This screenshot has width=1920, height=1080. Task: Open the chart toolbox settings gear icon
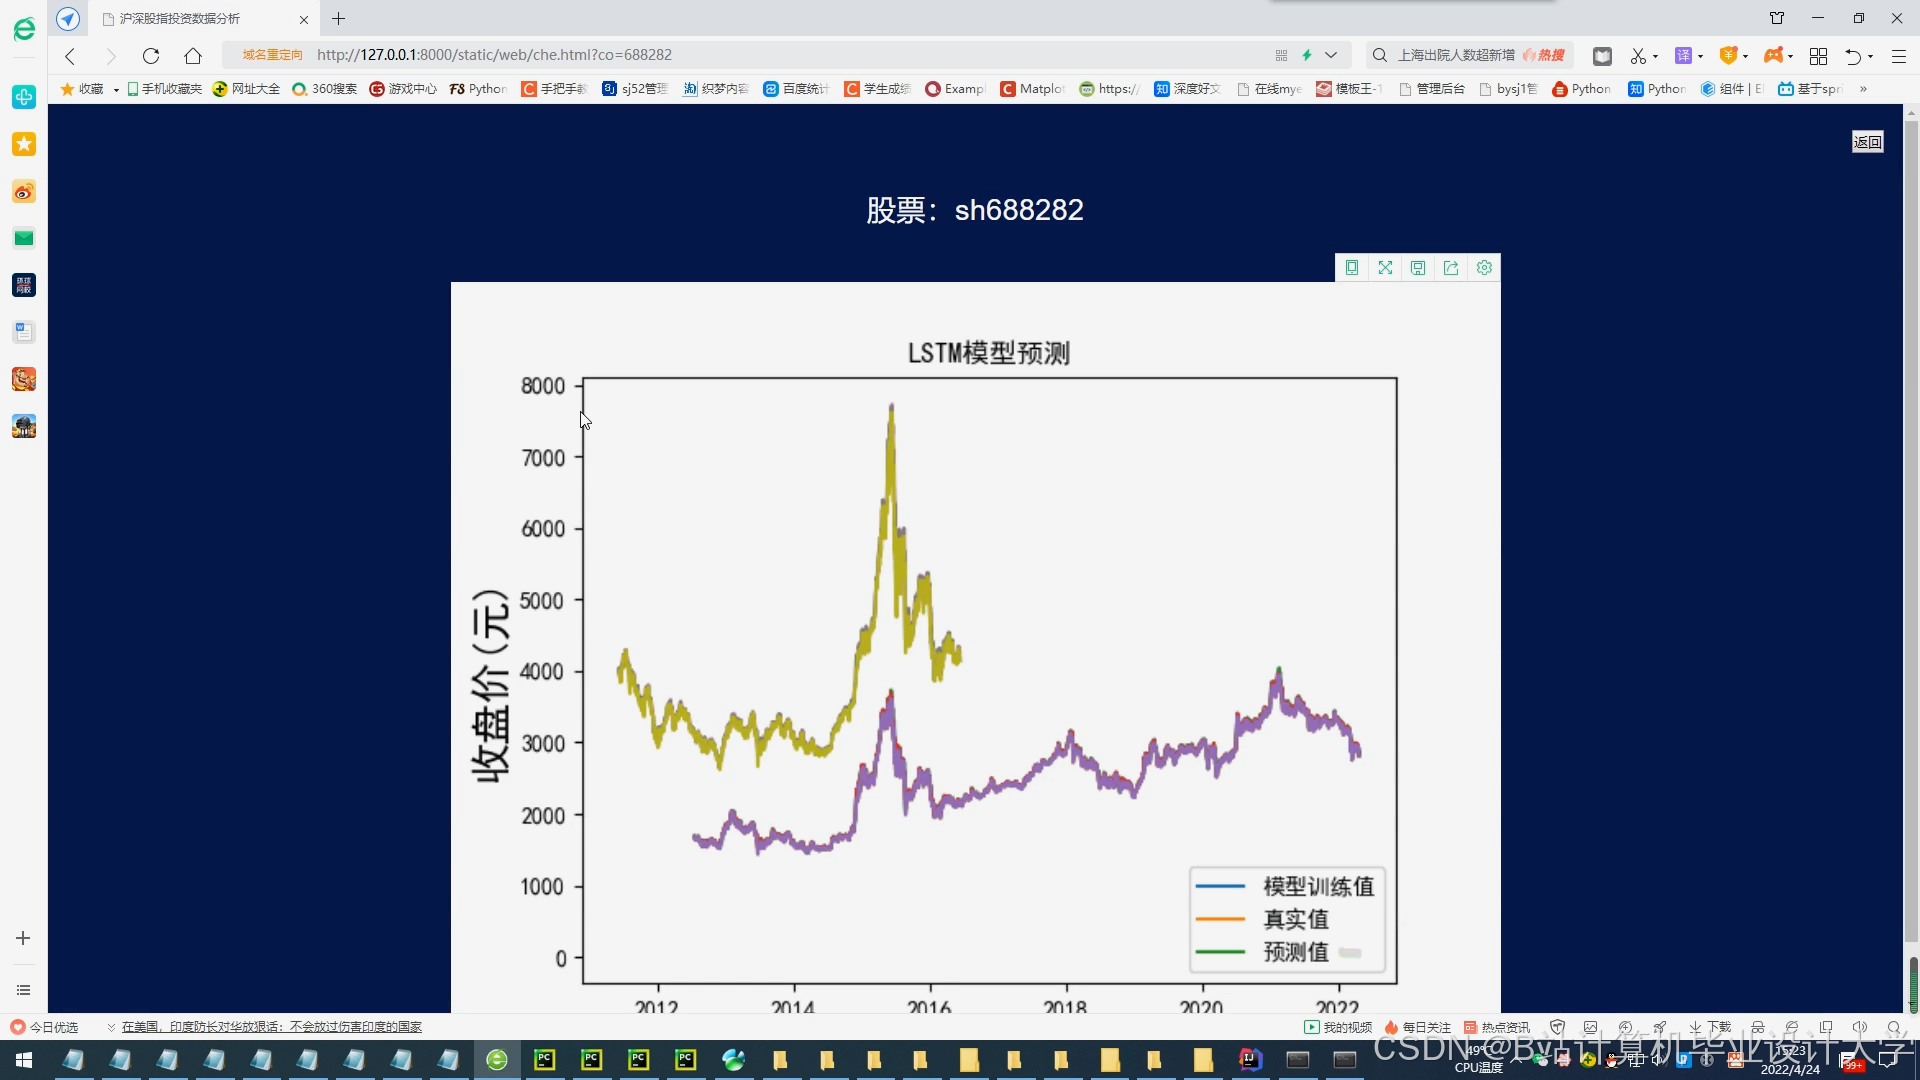point(1484,268)
